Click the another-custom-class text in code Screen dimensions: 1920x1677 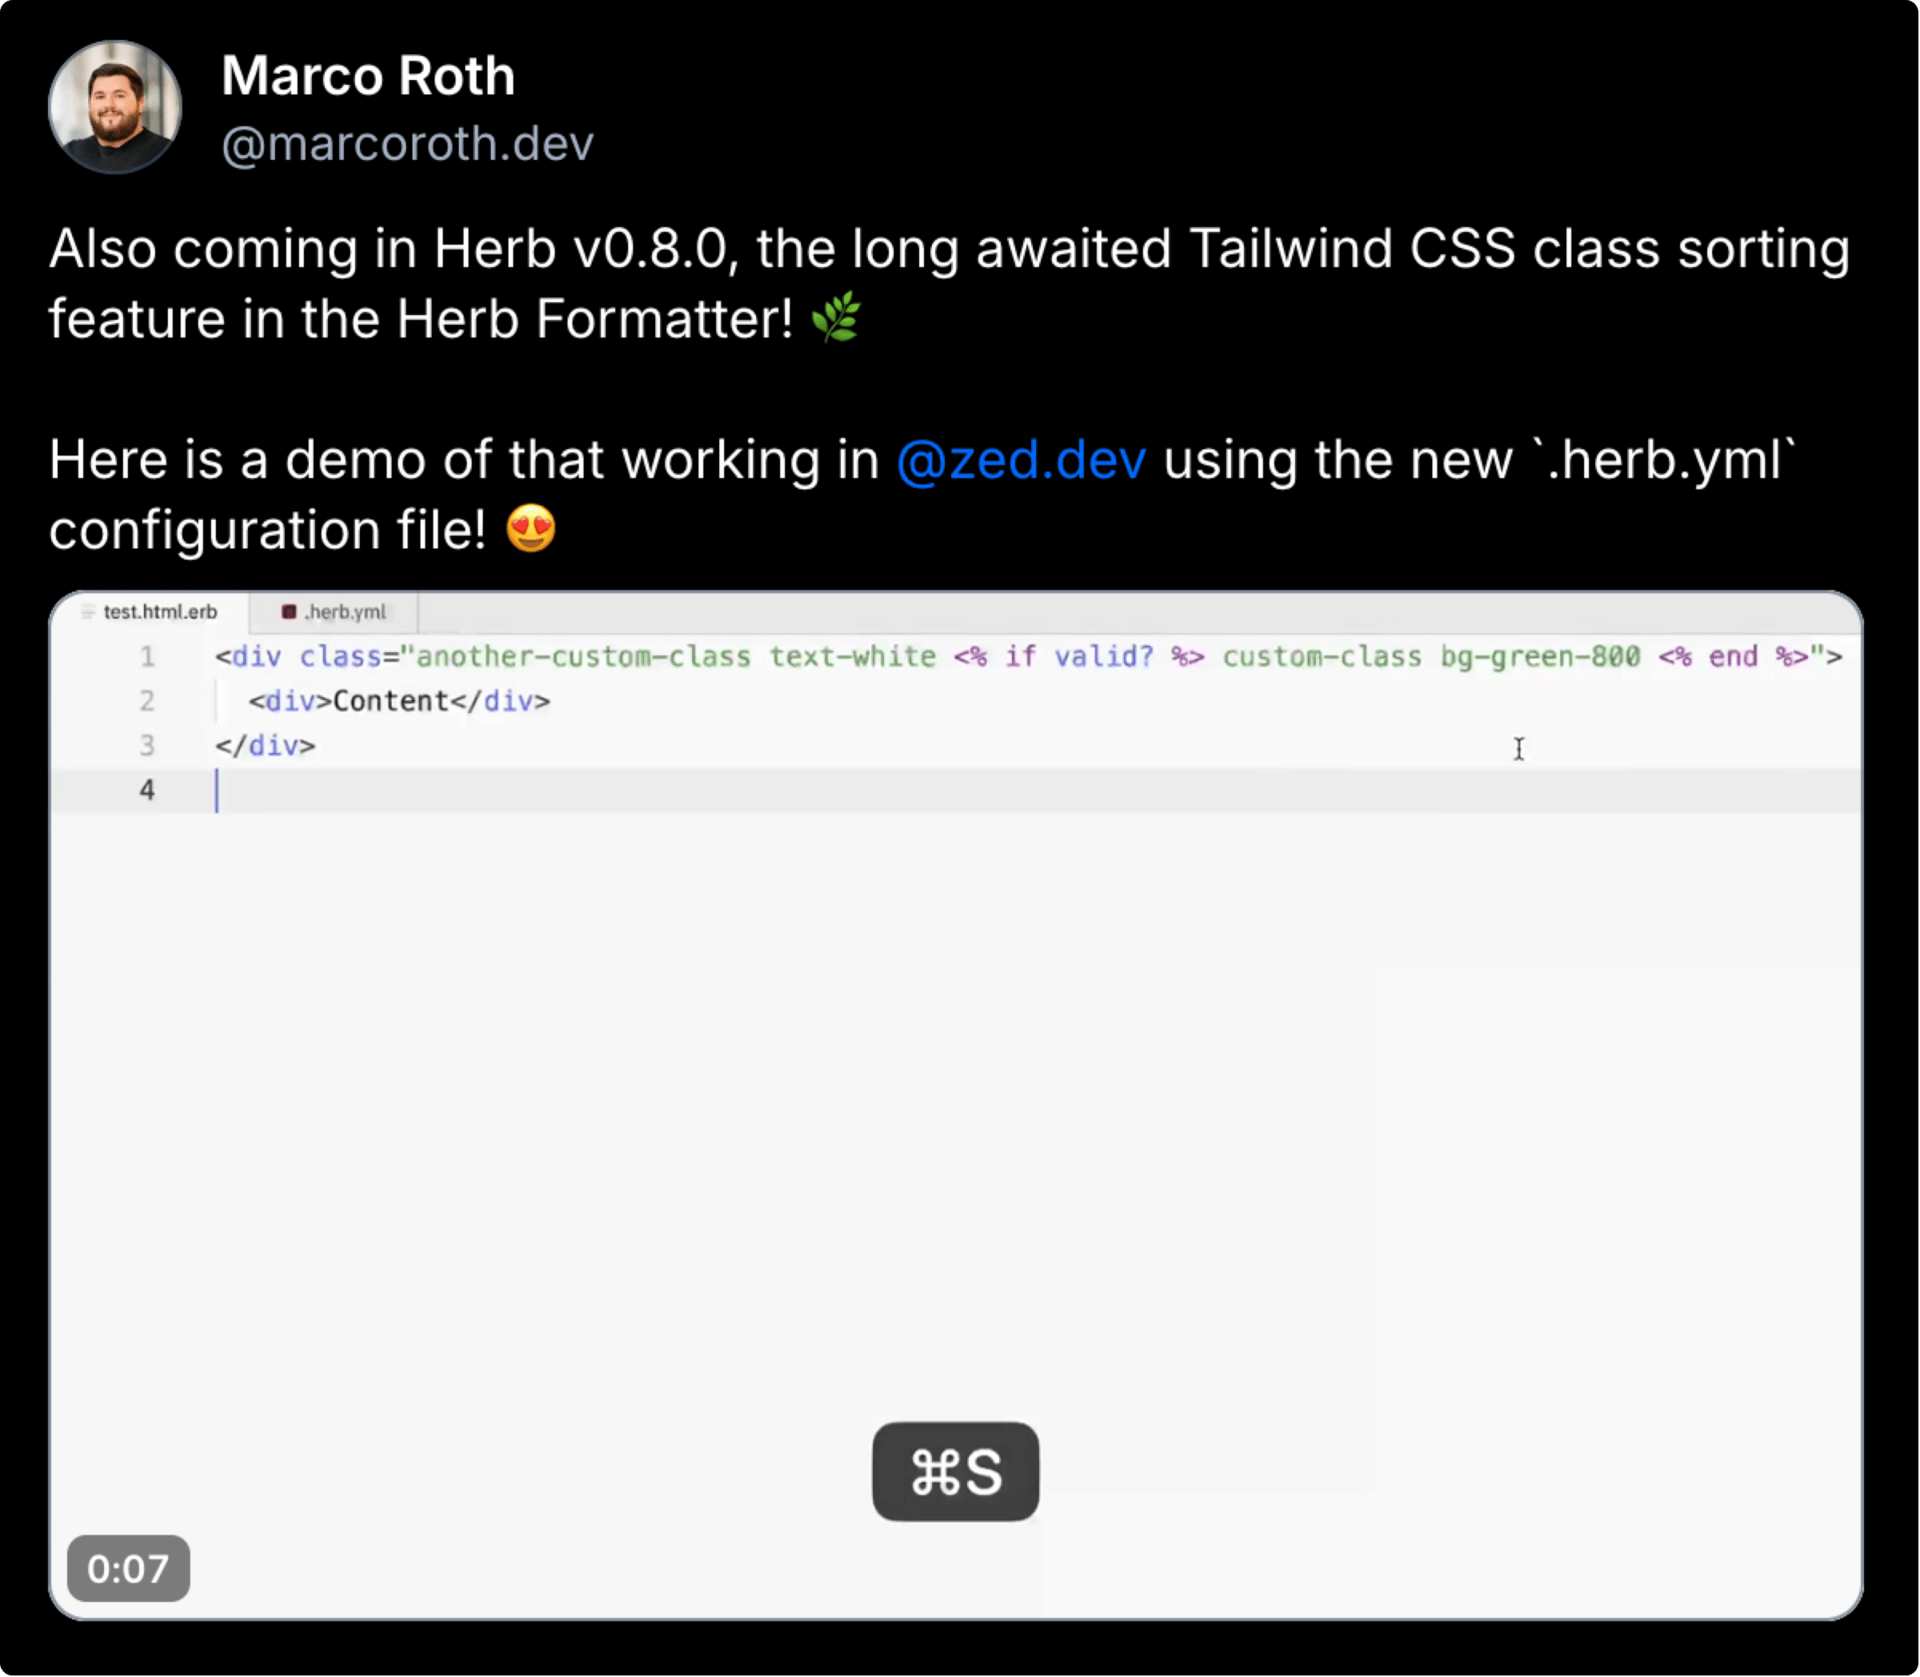(x=583, y=657)
